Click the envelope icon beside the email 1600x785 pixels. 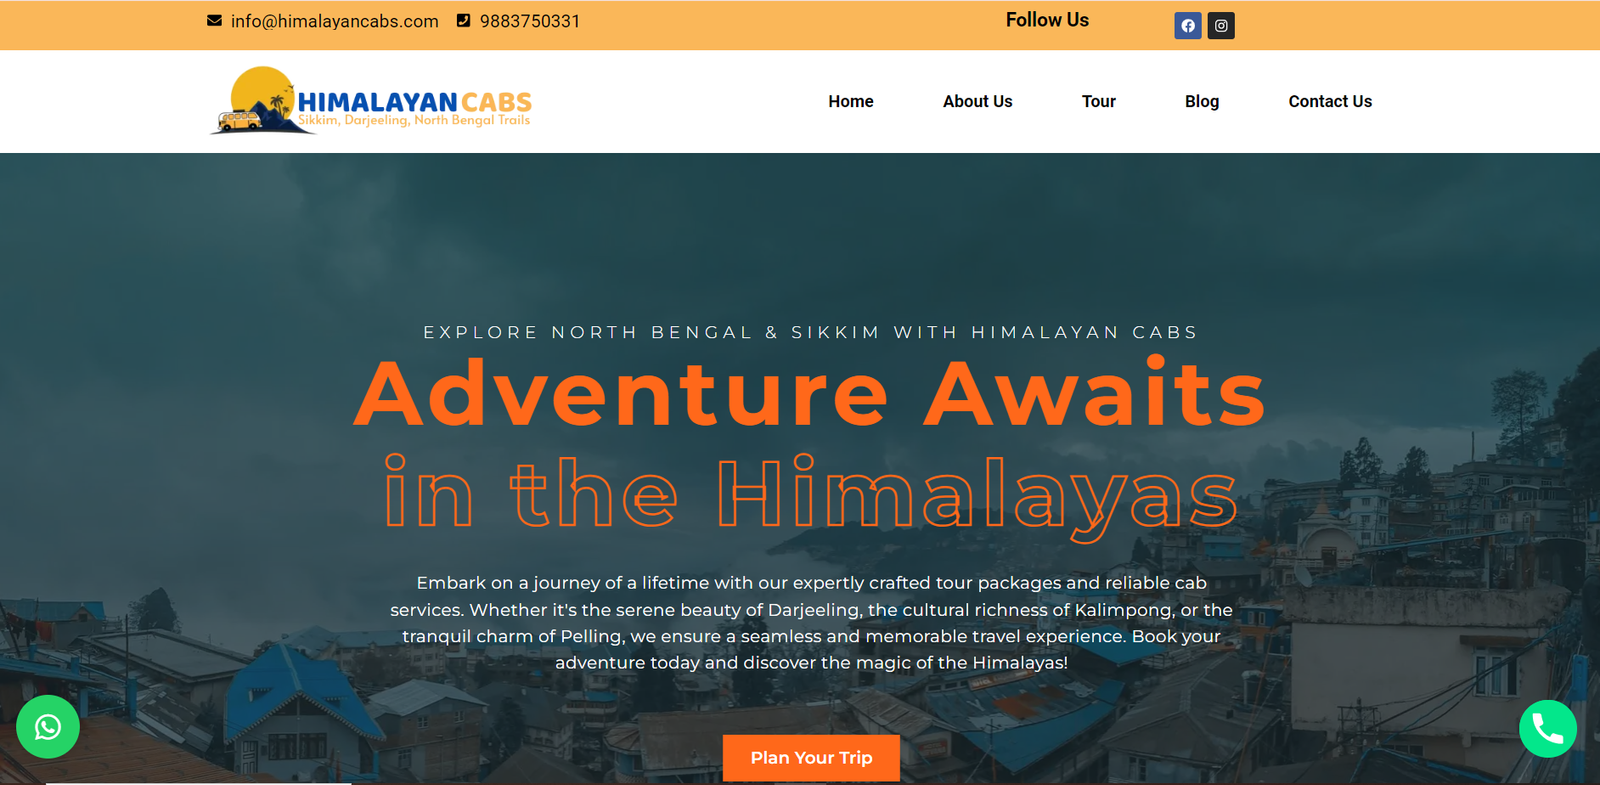[214, 20]
